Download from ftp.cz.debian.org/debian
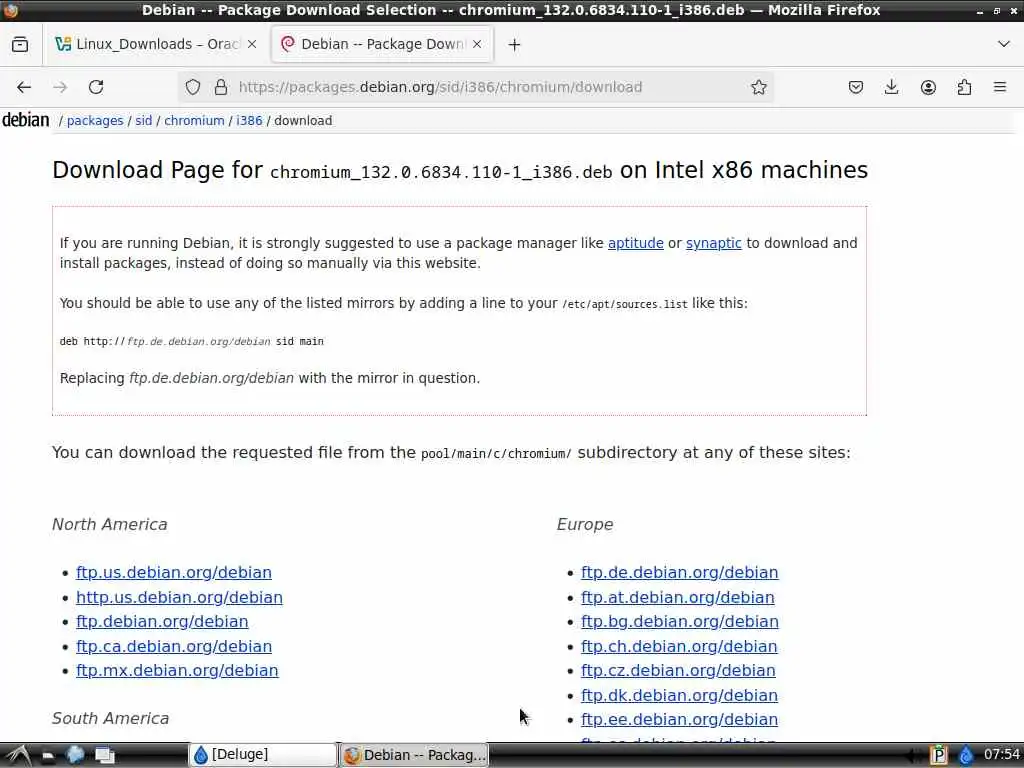This screenshot has width=1024, height=768. 678,670
